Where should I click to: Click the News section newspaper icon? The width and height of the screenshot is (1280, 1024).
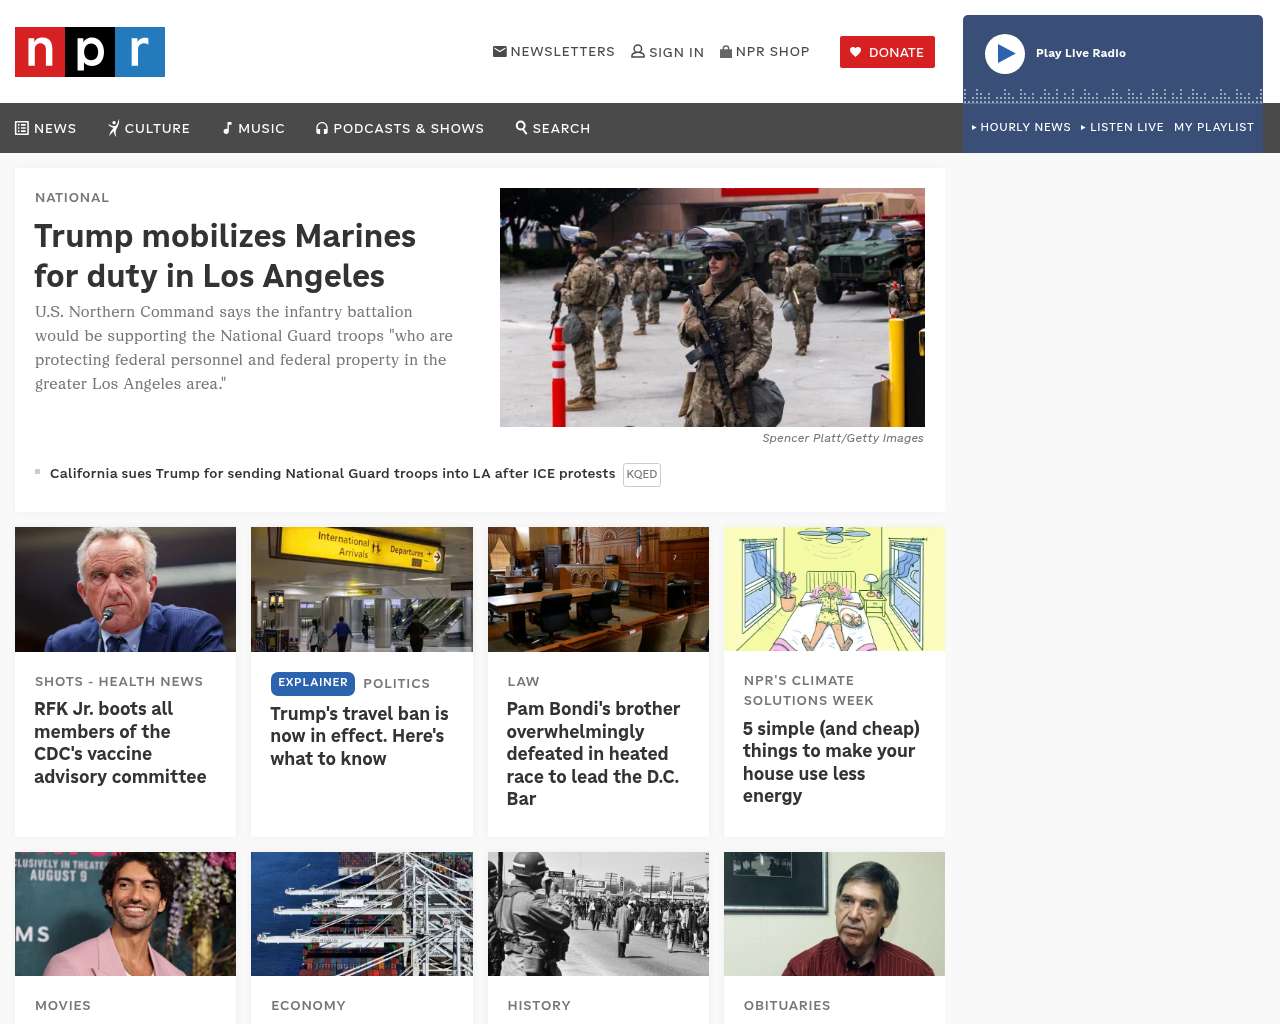pyautogui.click(x=22, y=128)
